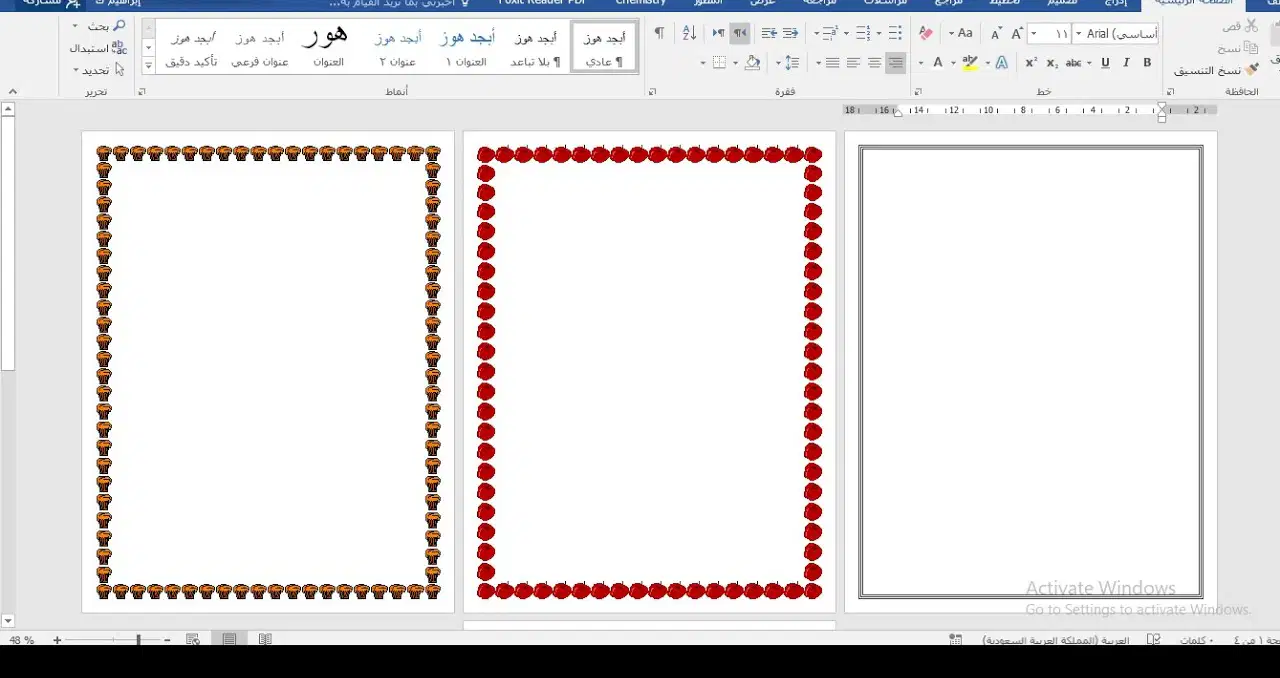Show paragraph marks with pilcrow icon
The width and height of the screenshot is (1280, 678).
point(659,34)
